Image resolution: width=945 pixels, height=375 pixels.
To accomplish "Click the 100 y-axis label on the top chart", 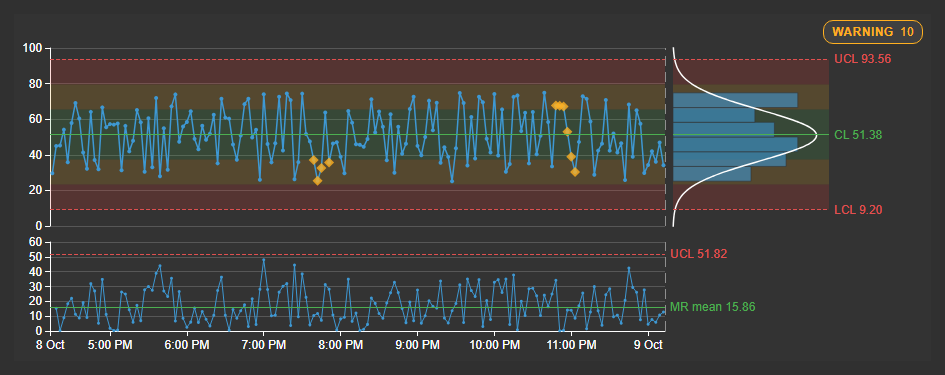I will point(34,48).
